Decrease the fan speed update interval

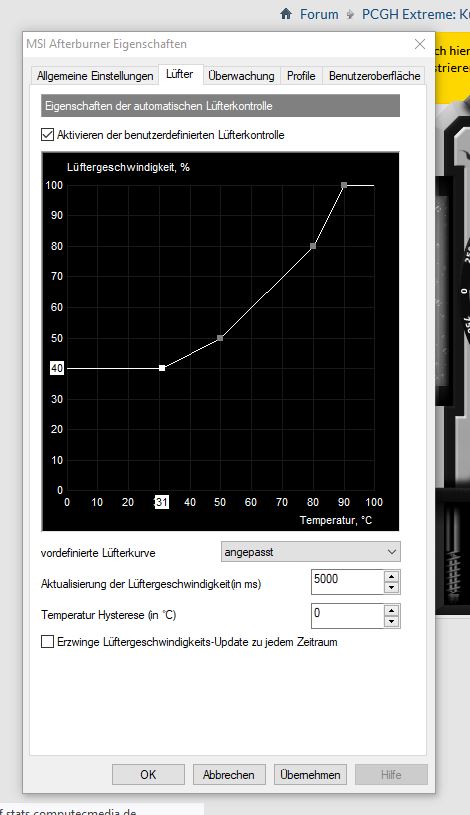tap(391, 588)
